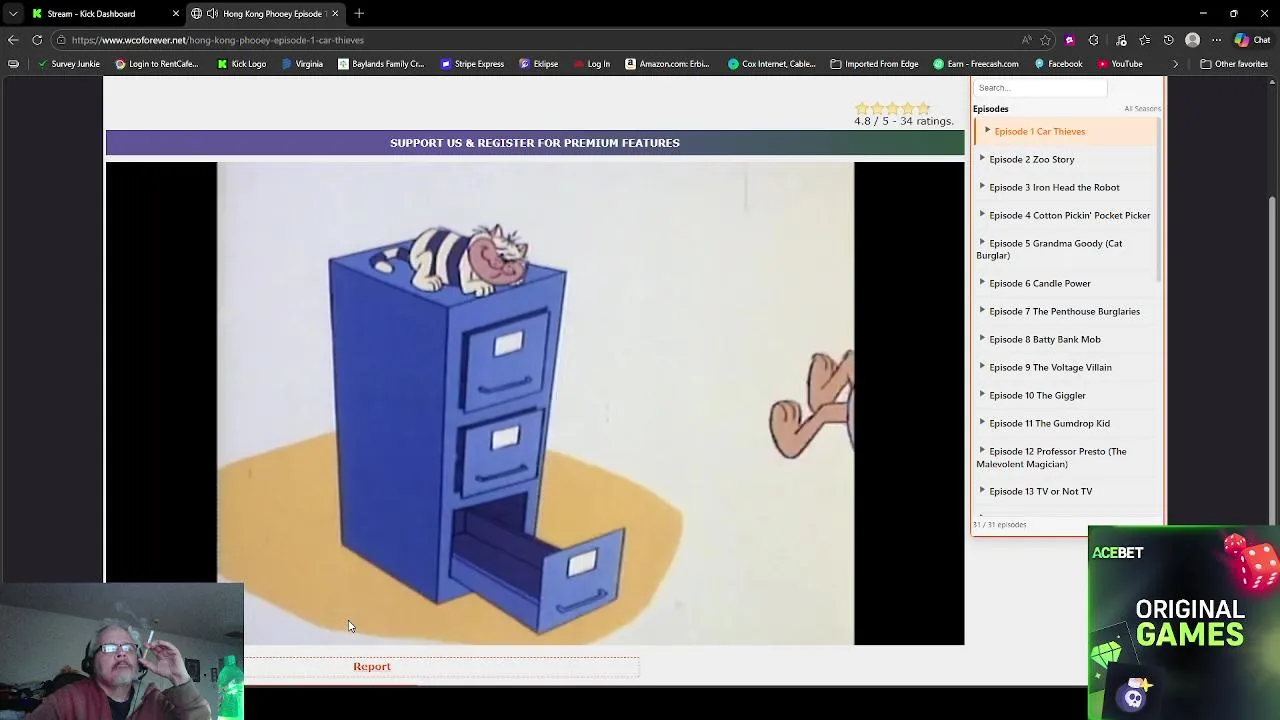
Task: Open the Baylands Family Cr... bookmark
Action: (x=381, y=64)
